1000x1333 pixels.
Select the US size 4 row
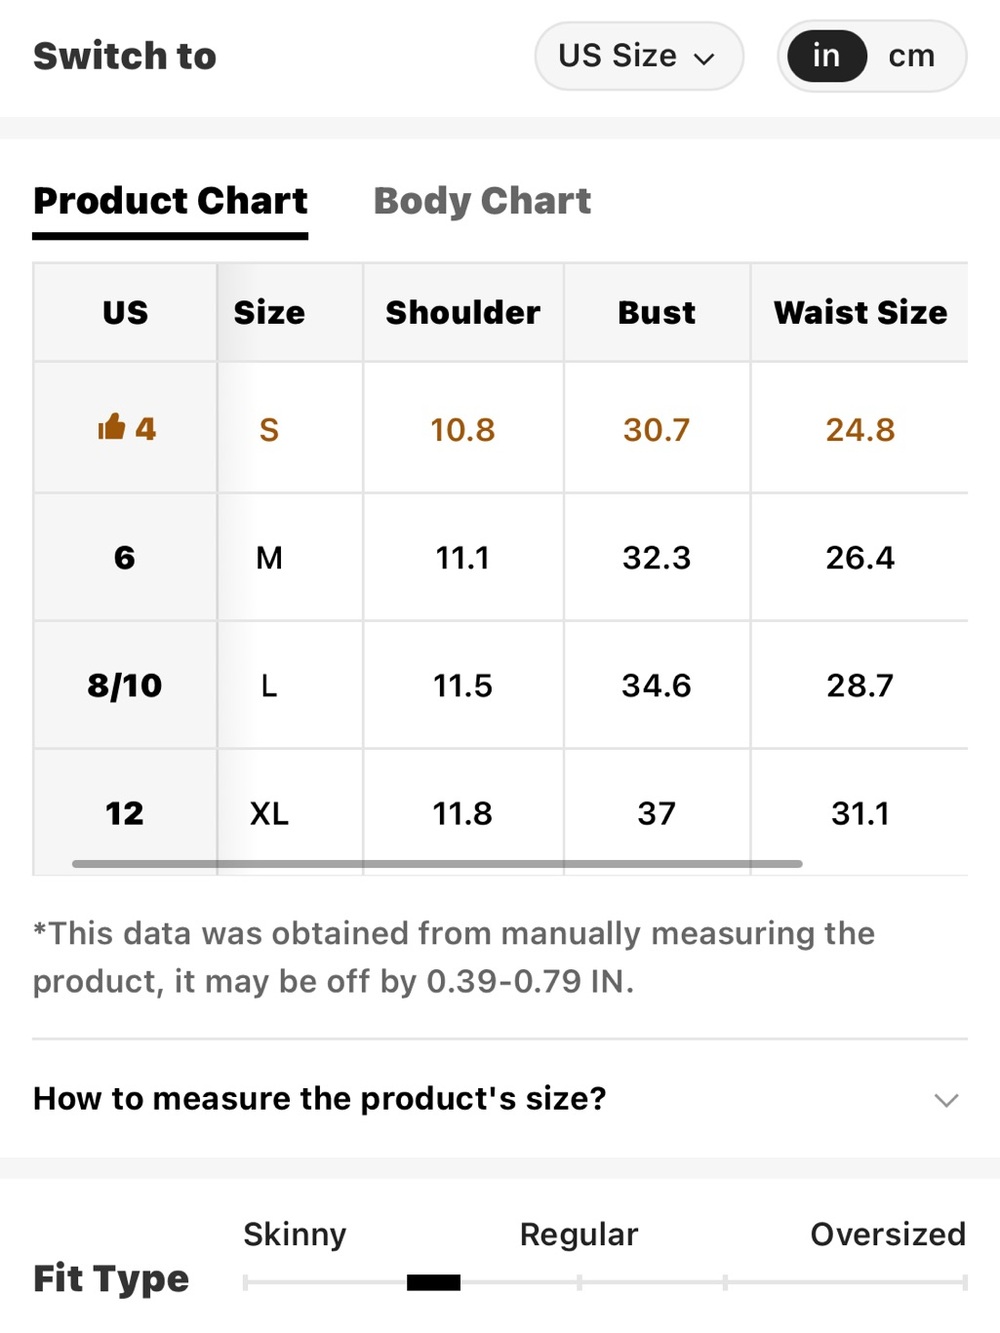pos(500,428)
